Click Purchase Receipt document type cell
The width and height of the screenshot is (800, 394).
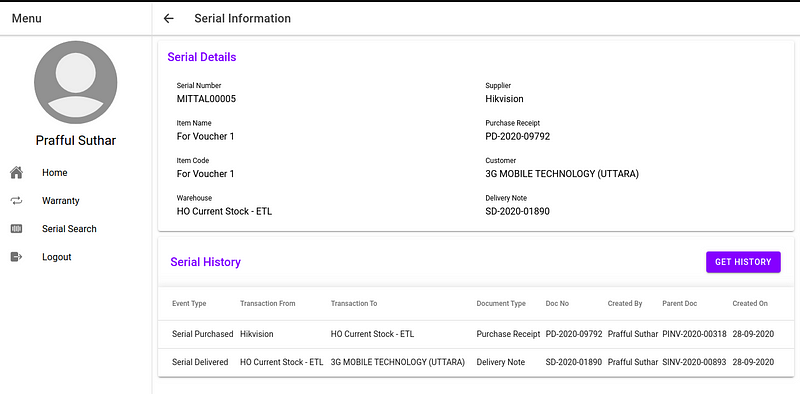click(508, 334)
